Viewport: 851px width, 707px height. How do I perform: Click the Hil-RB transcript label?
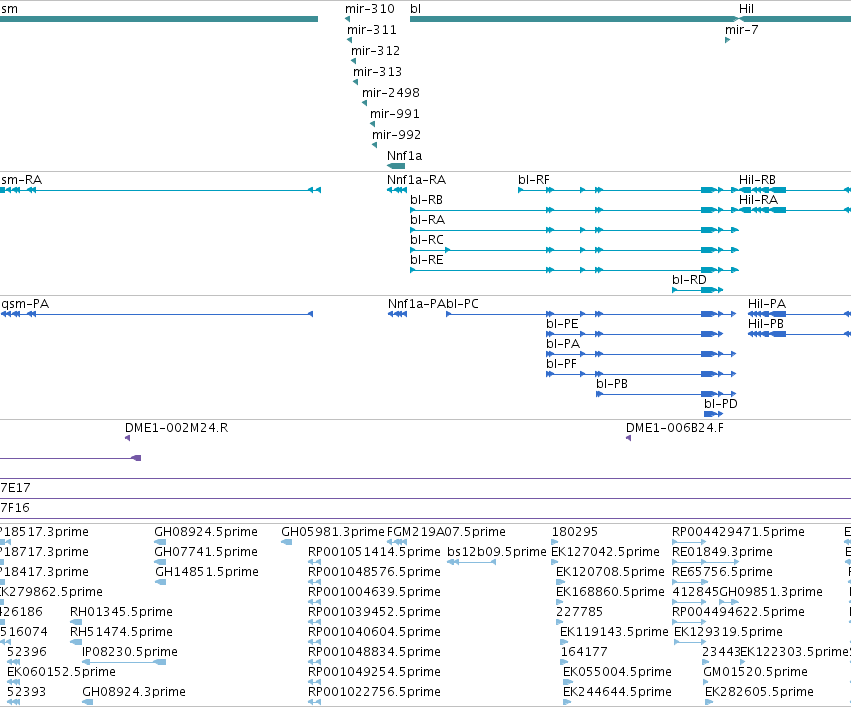[757, 180]
